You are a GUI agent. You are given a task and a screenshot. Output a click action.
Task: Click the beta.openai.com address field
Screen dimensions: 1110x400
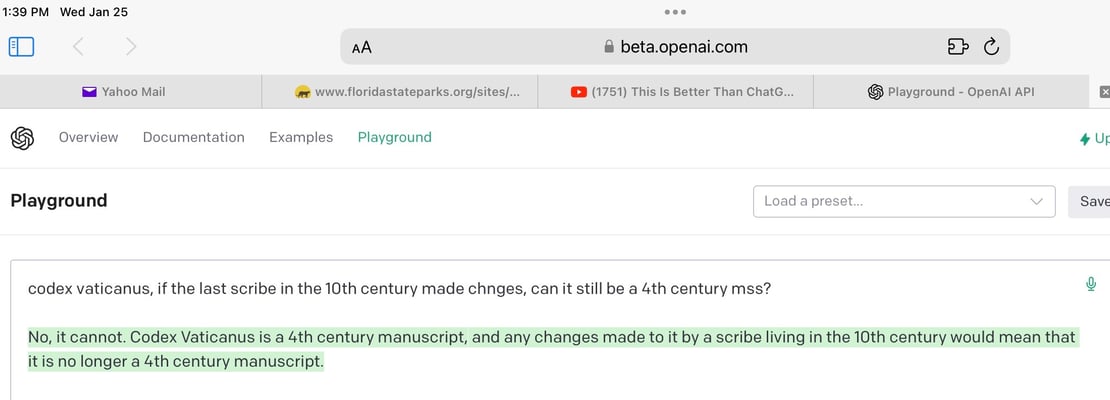pyautogui.click(x=675, y=46)
